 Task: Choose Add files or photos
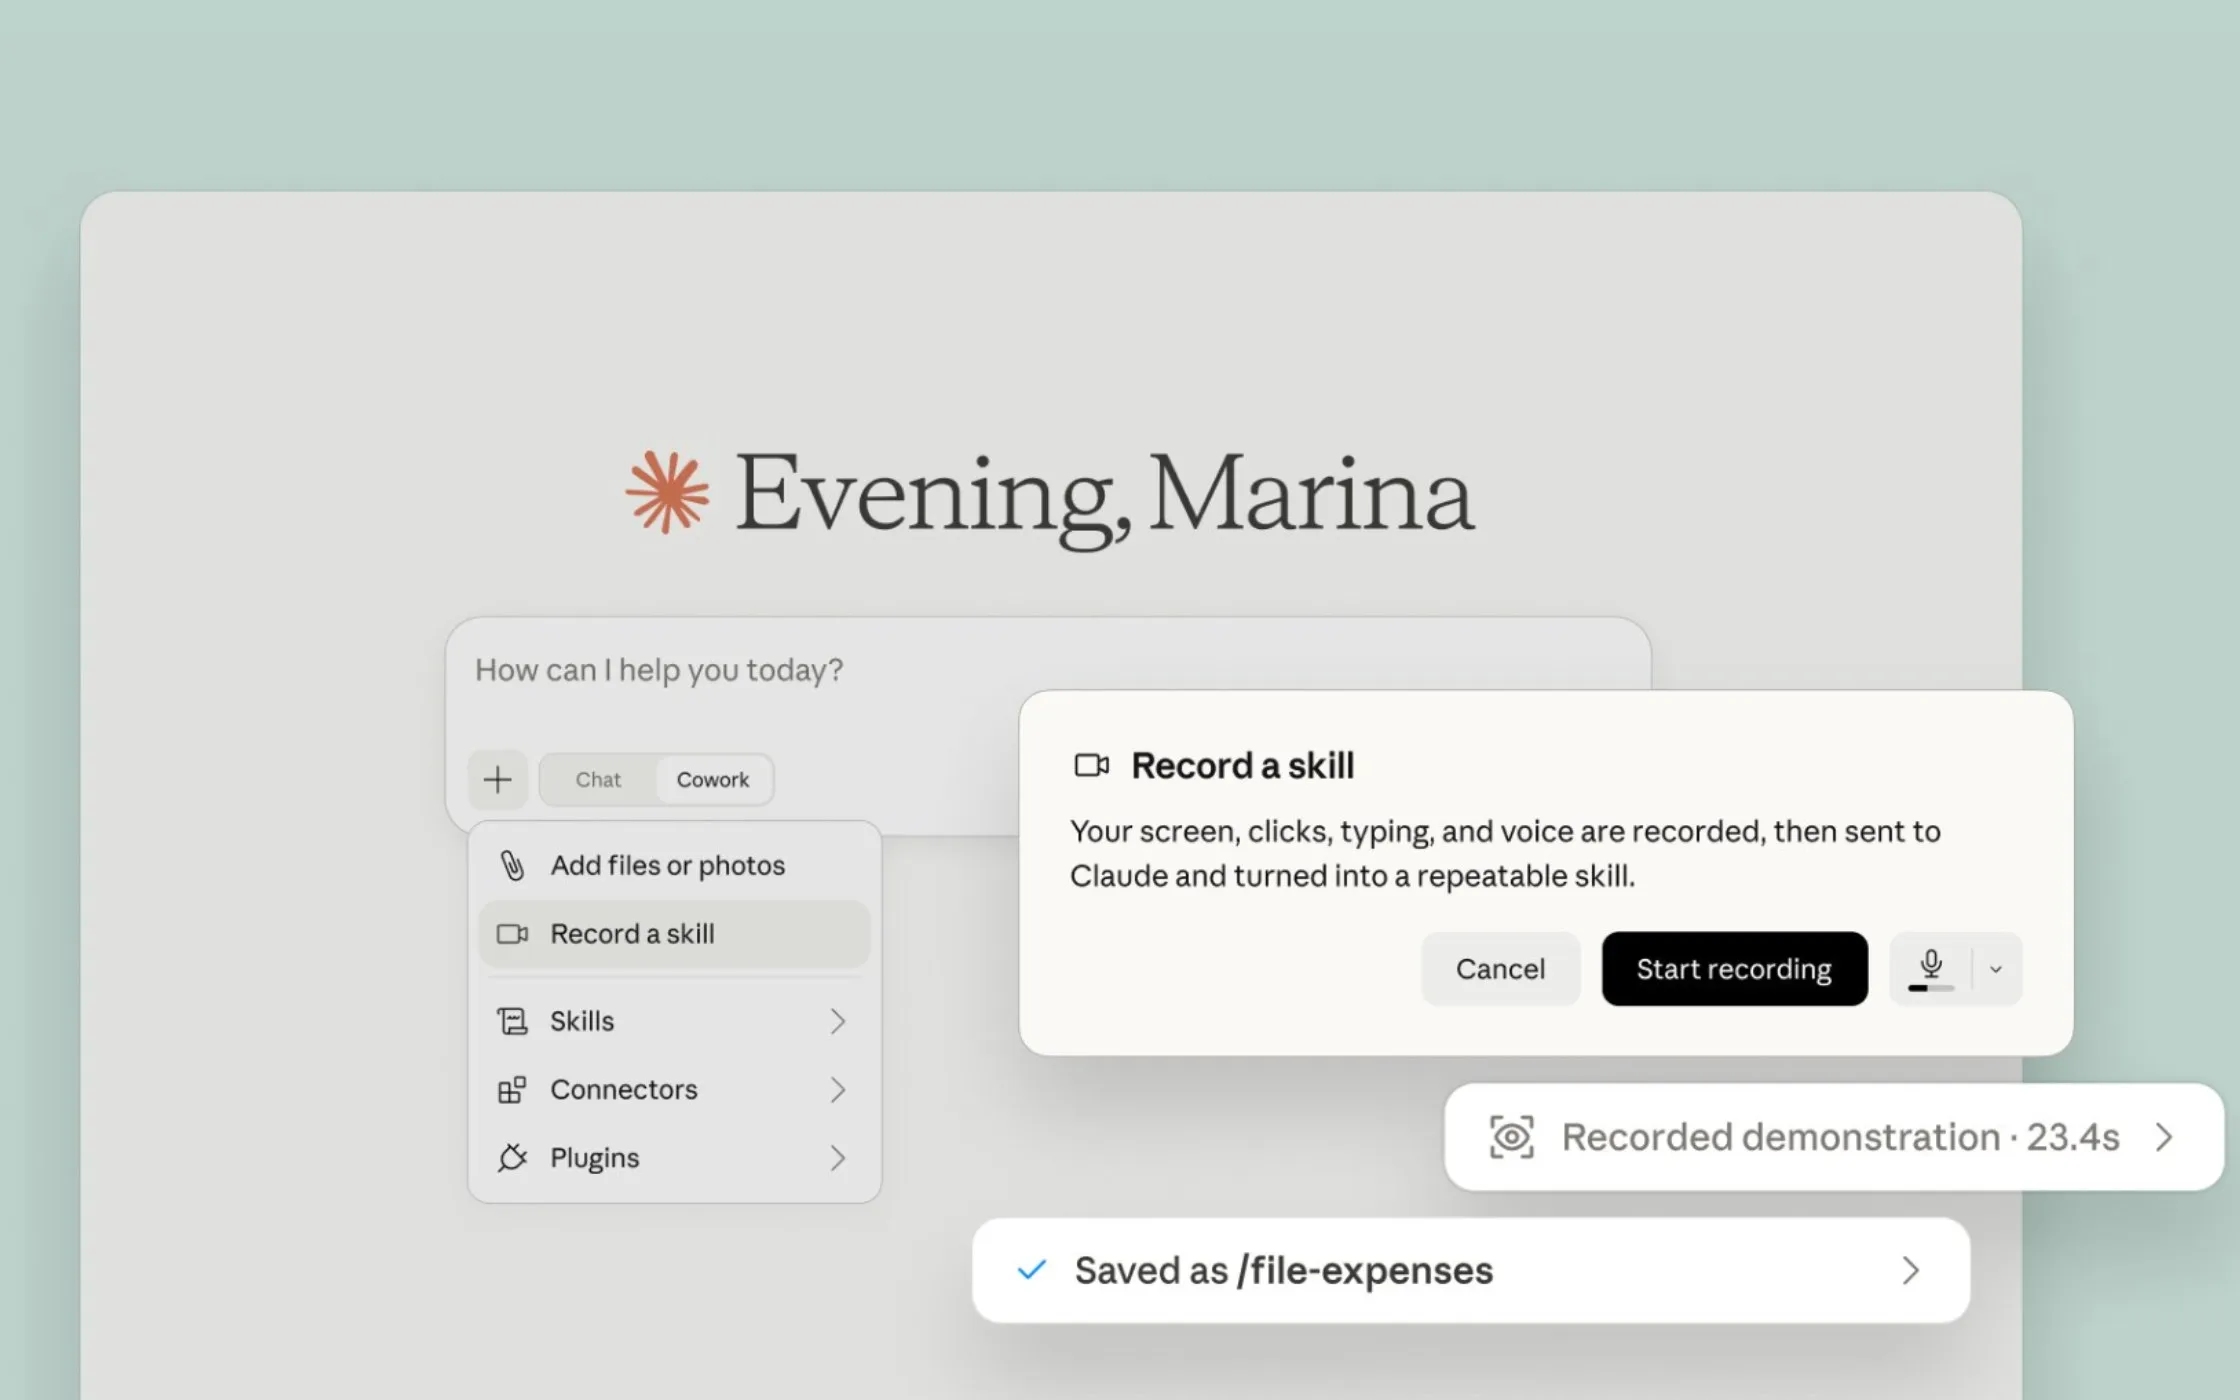(x=674, y=865)
